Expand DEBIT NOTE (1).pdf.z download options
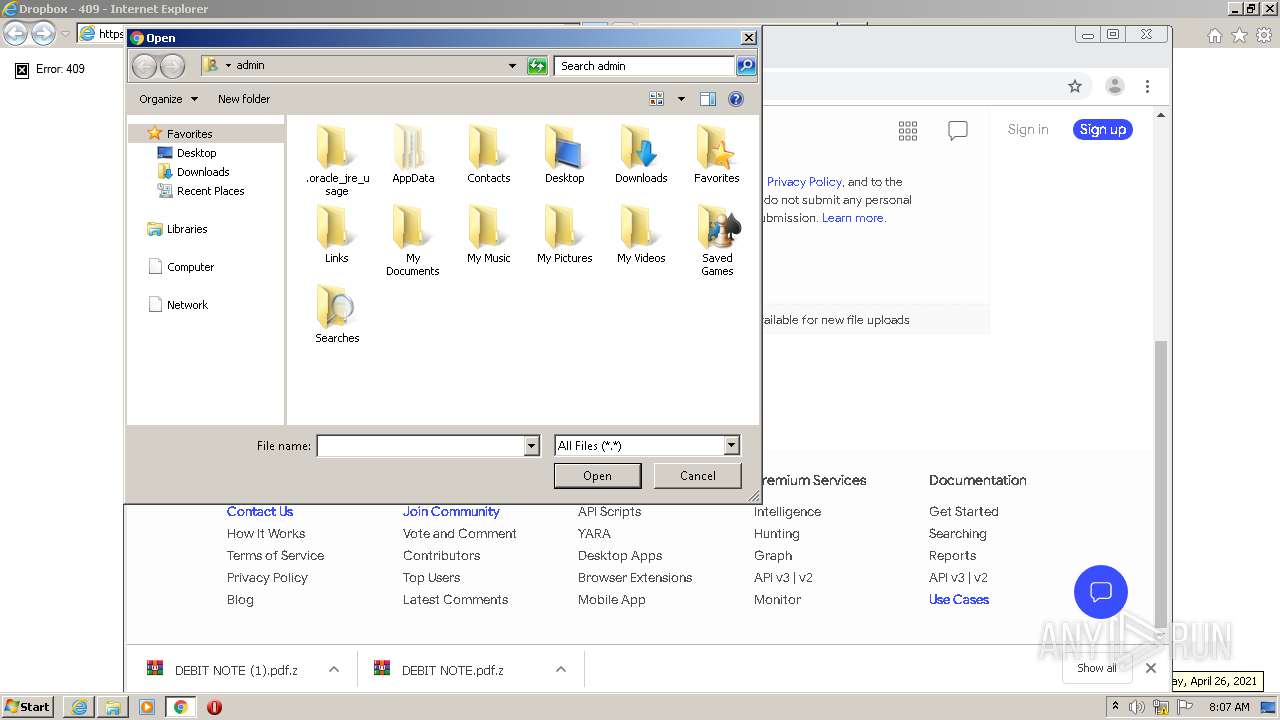The width and height of the screenshot is (1280, 720). coord(334,670)
